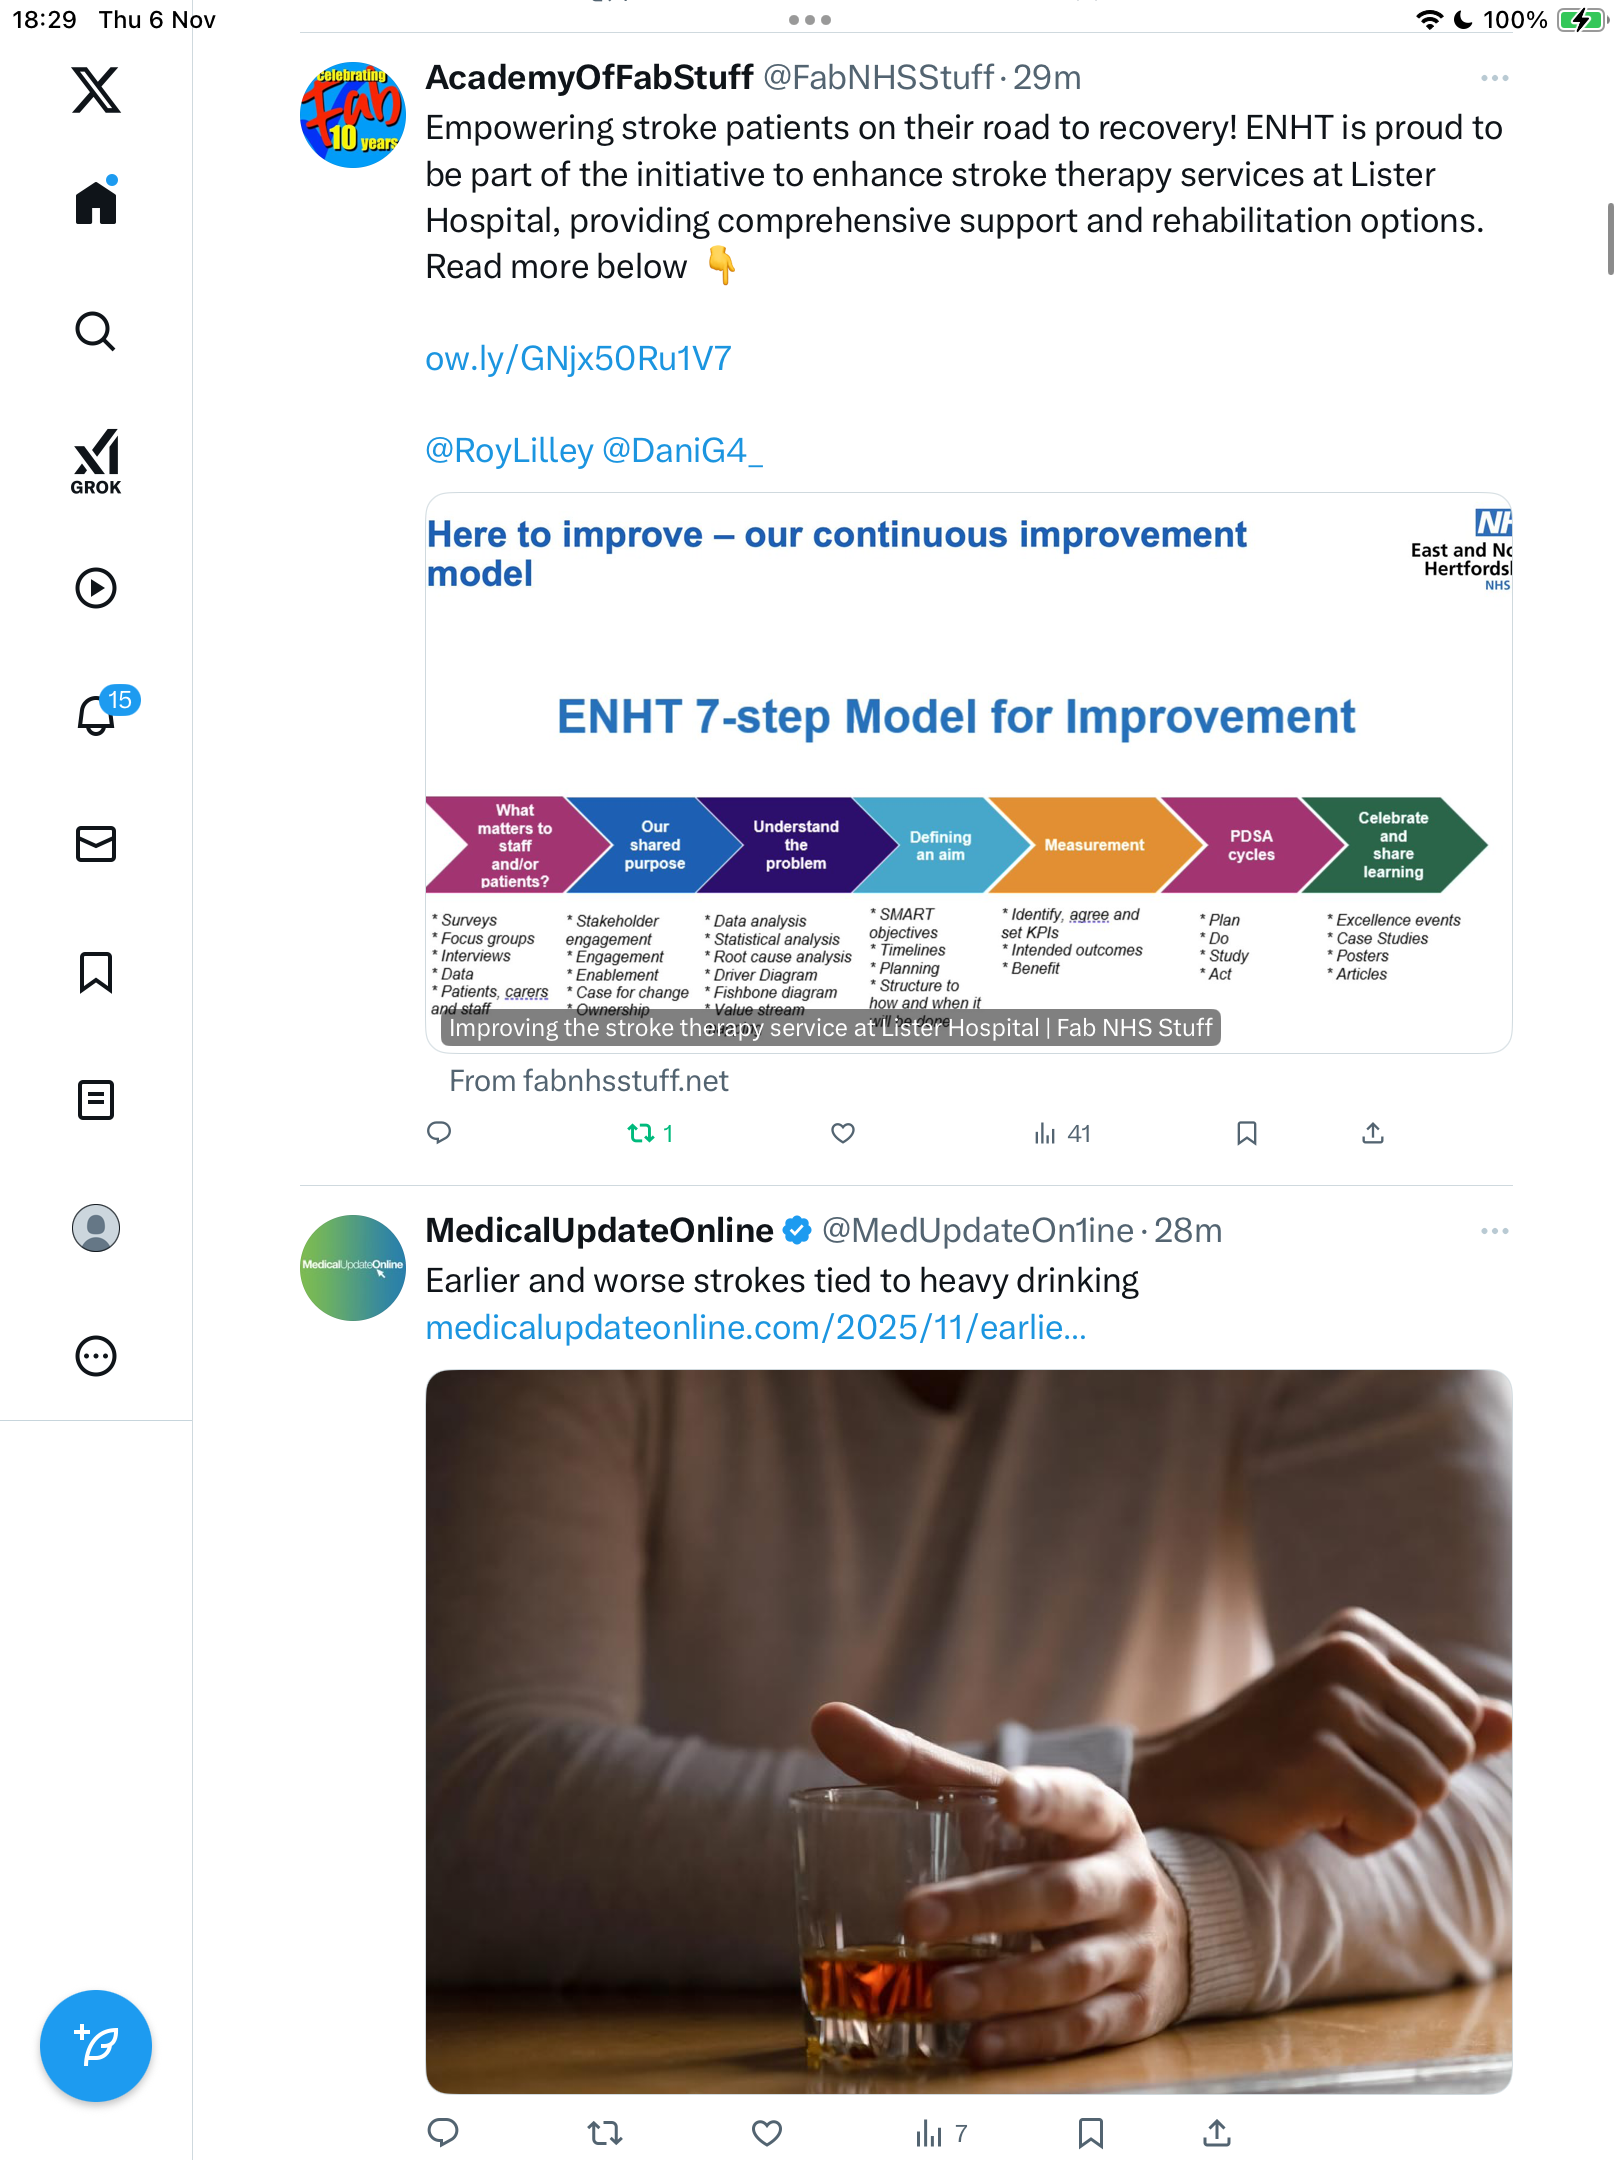This screenshot has width=1620, height=2160.
Task: Open video tab play icon
Action: (96, 588)
